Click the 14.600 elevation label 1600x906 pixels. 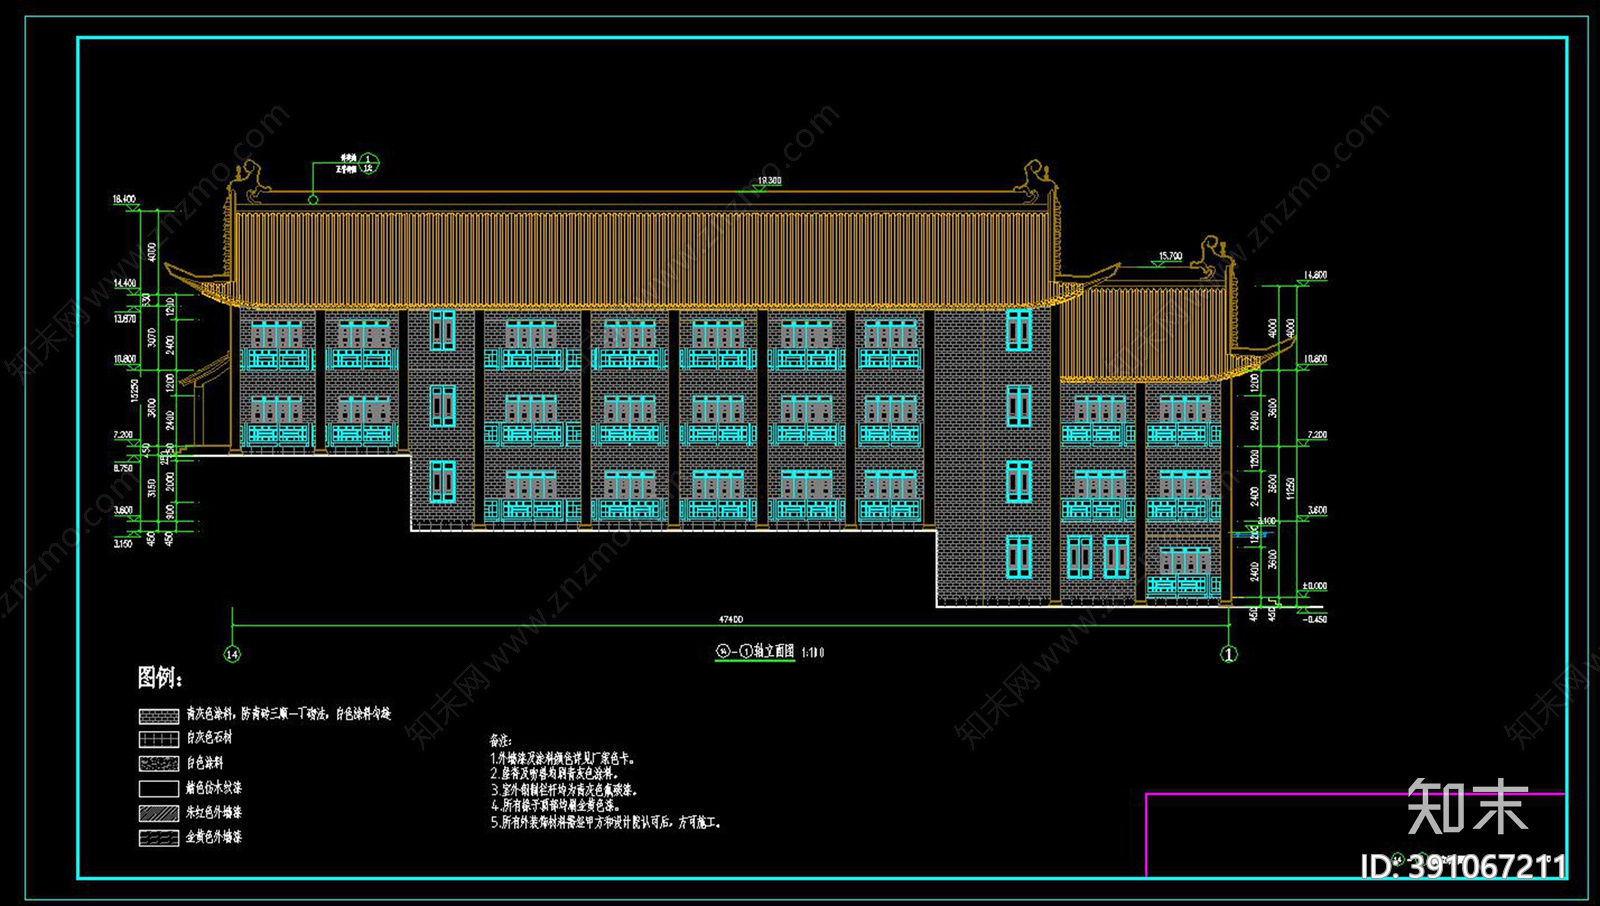coord(1315,275)
